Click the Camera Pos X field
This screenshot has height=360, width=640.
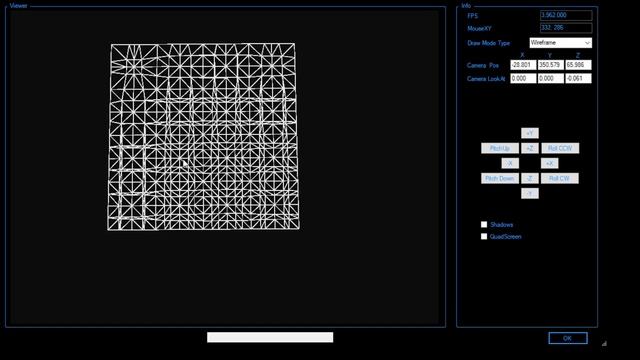click(x=523, y=65)
